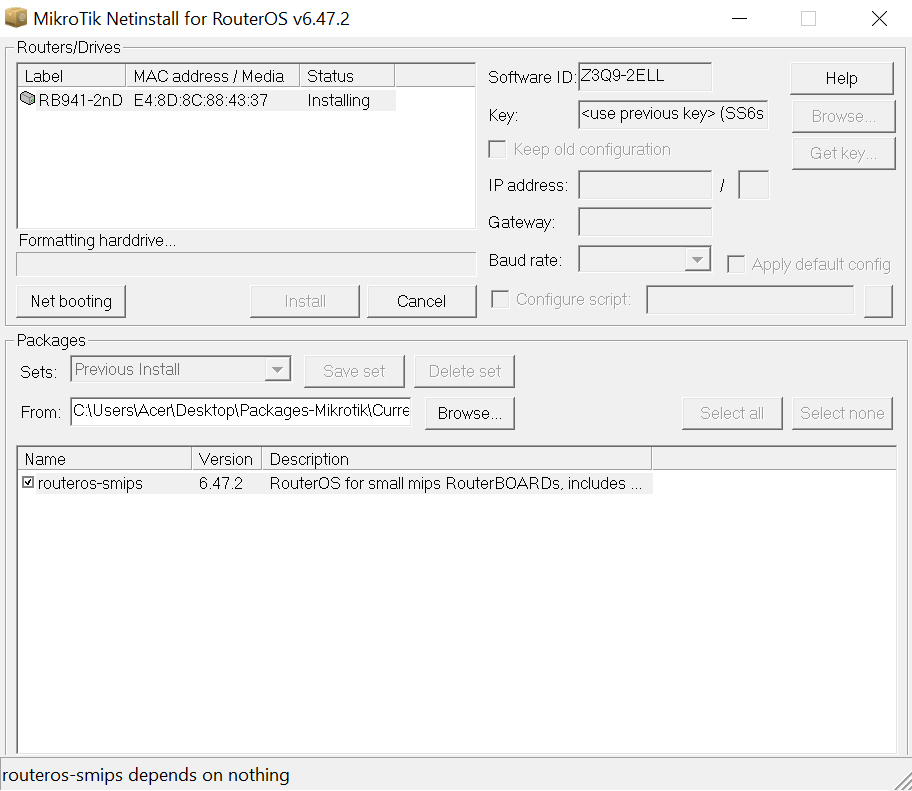Click the Select all packages button
This screenshot has width=912, height=791.
click(732, 413)
